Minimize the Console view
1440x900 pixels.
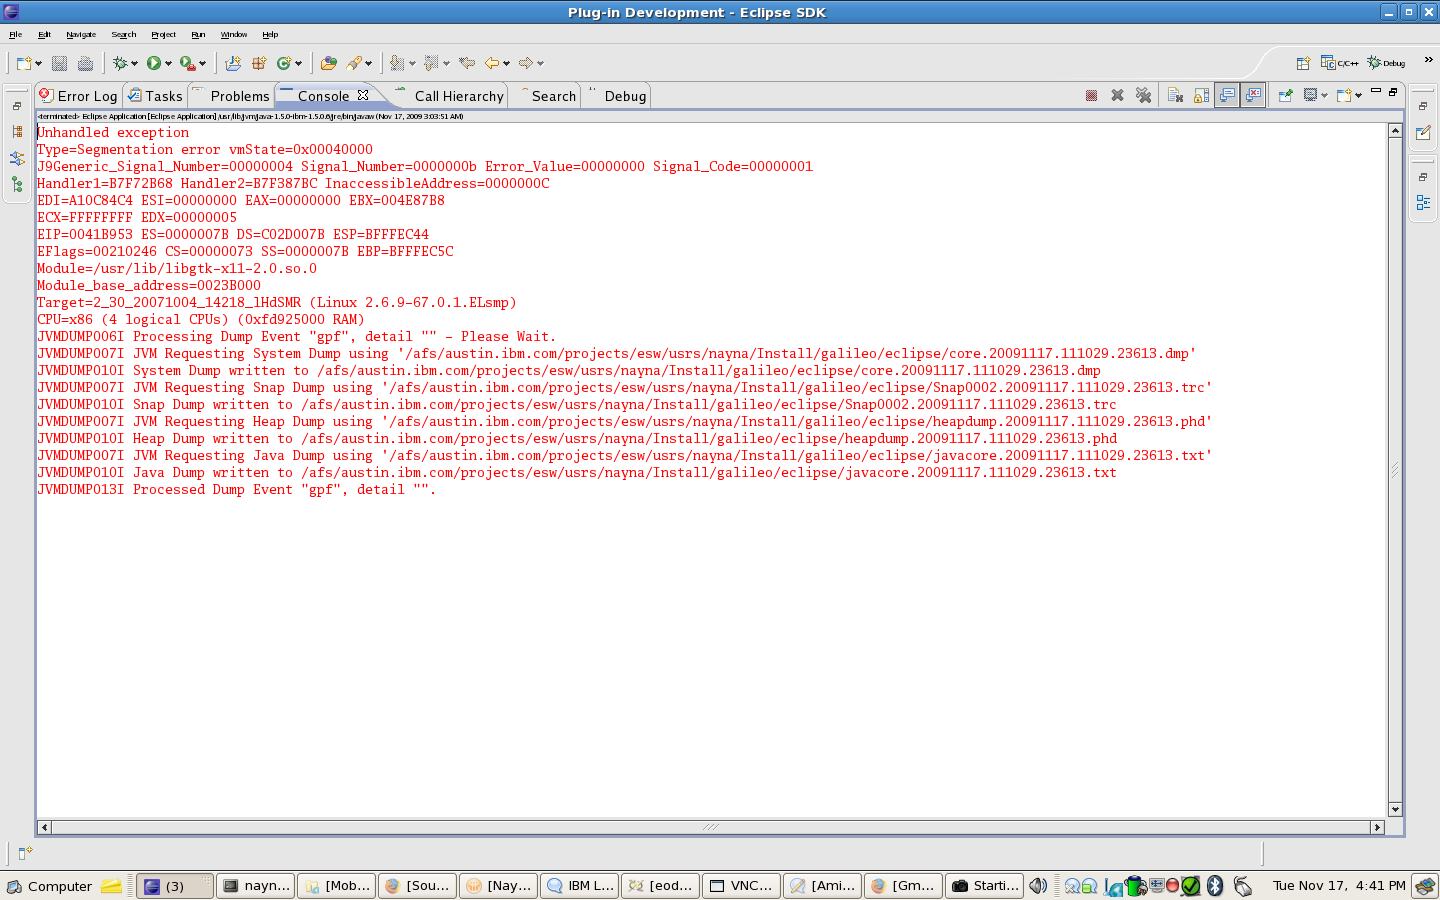coord(1376,91)
